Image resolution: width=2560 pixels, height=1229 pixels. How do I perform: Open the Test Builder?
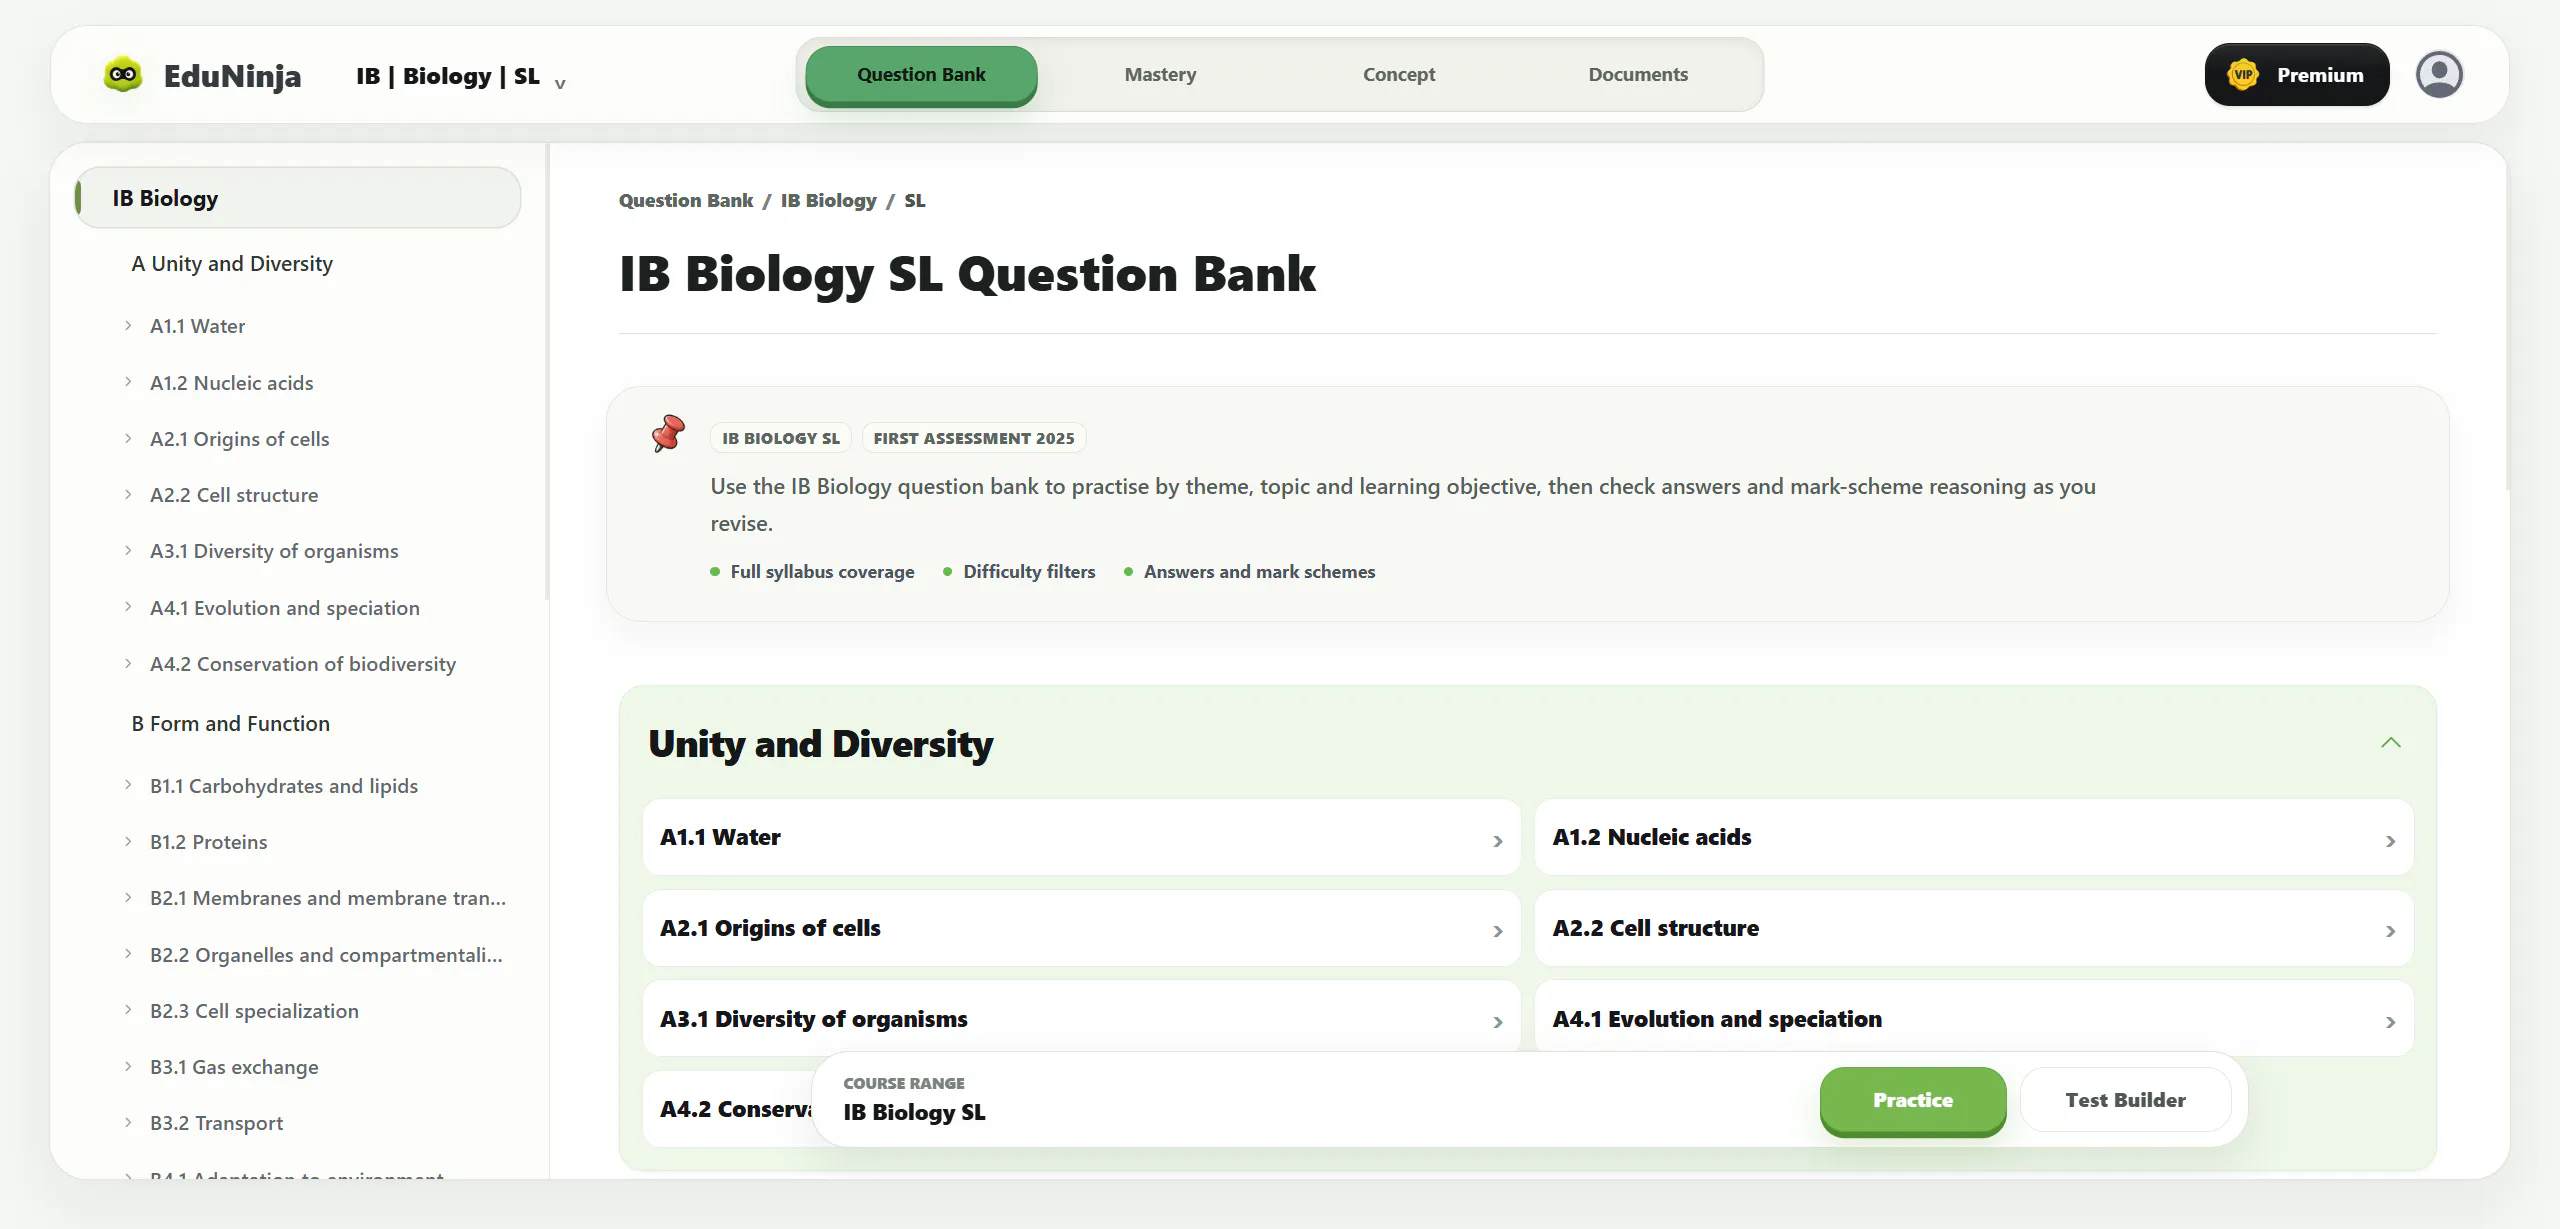point(2126,1100)
